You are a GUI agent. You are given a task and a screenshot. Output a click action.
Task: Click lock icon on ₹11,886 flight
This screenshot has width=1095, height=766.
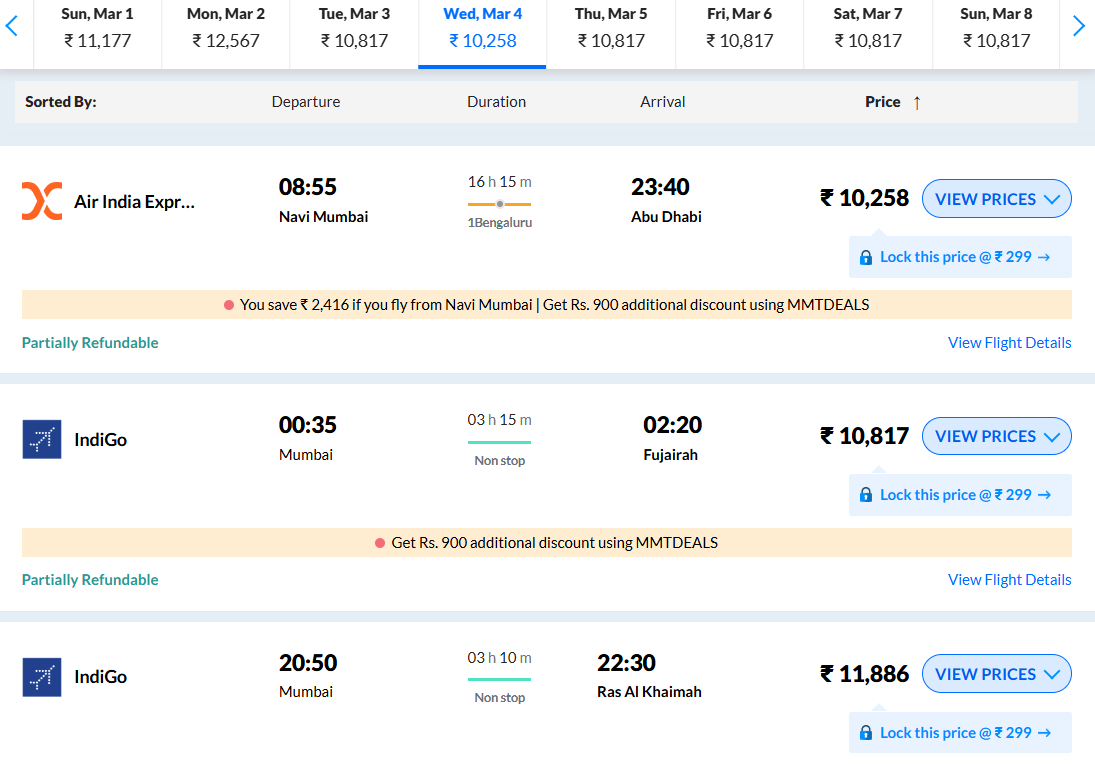click(x=866, y=732)
